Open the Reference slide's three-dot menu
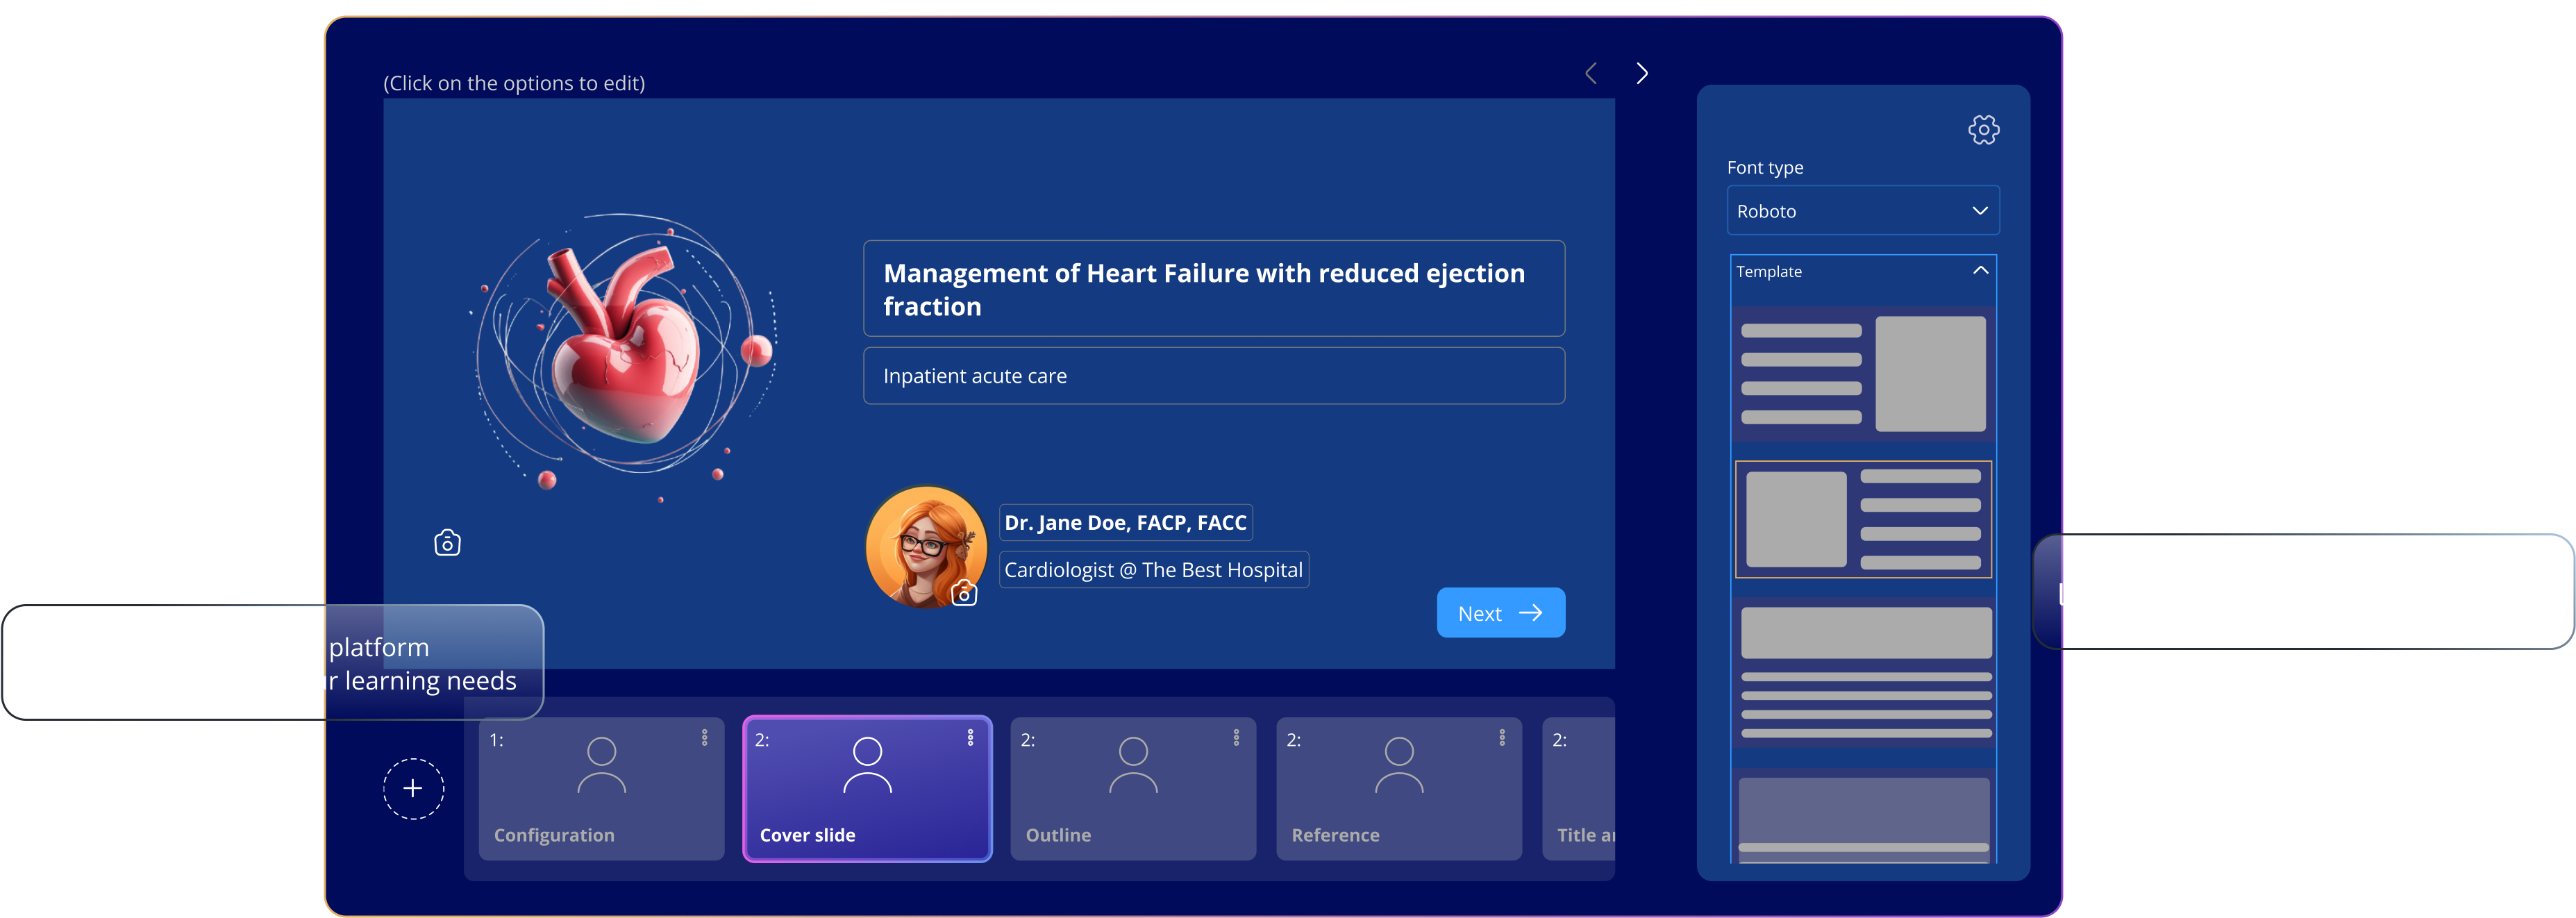Image resolution: width=2576 pixels, height=918 pixels. (x=1501, y=737)
